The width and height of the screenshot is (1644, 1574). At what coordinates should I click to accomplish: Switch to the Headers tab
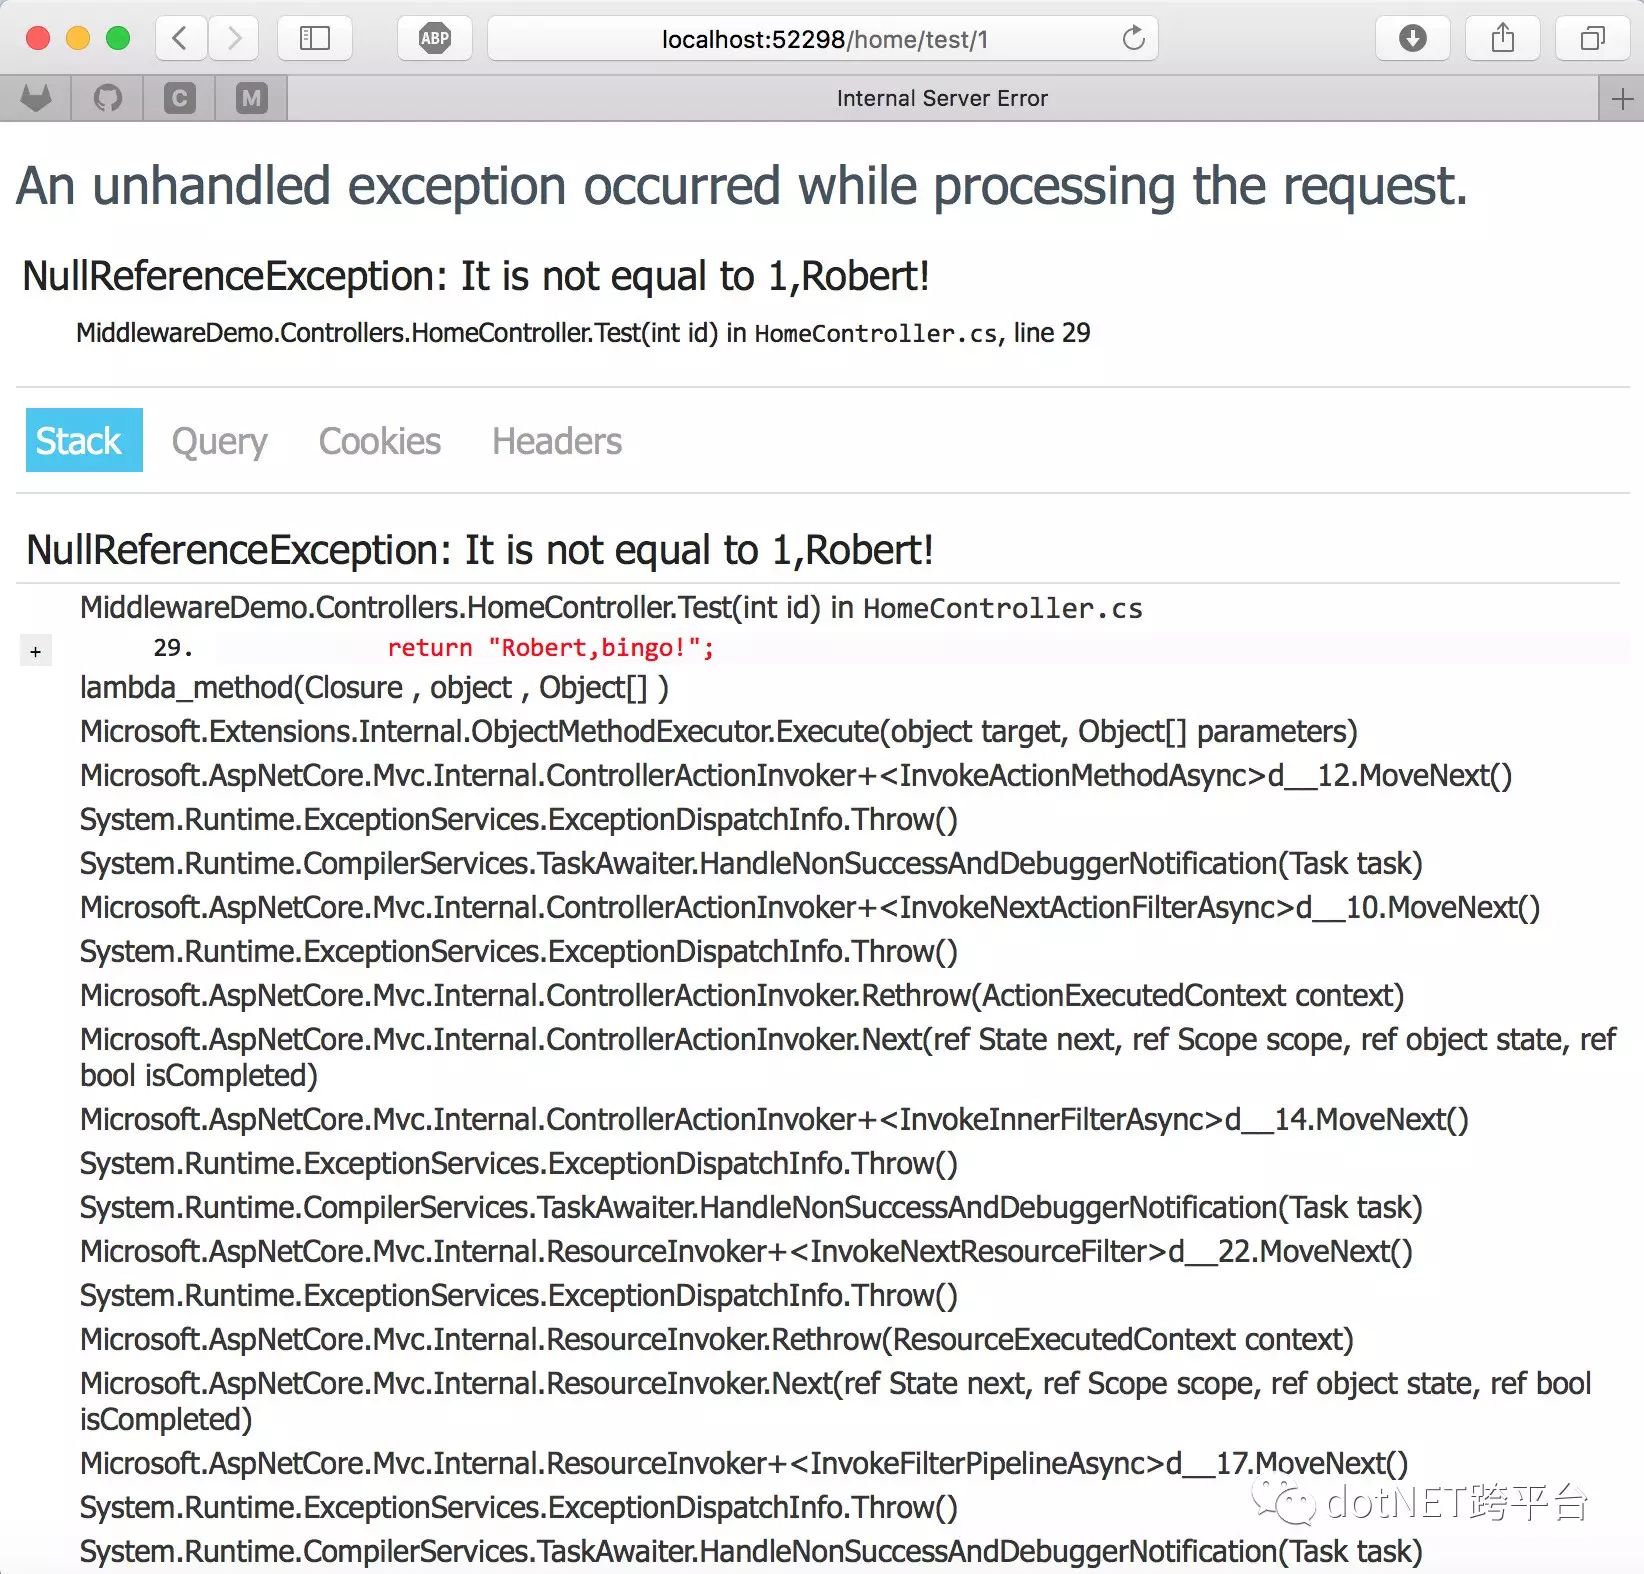(x=557, y=441)
